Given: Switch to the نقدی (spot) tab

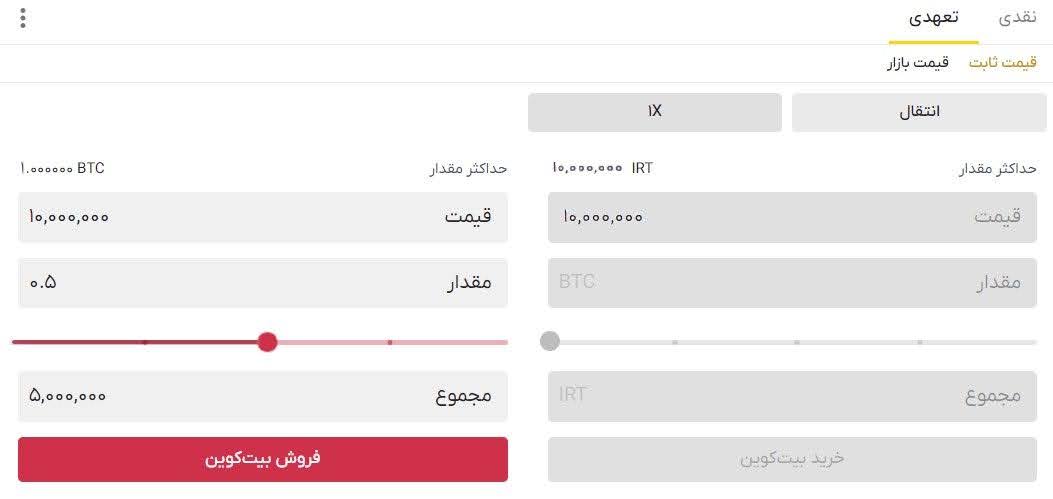Looking at the screenshot, I should pos(1018,18).
